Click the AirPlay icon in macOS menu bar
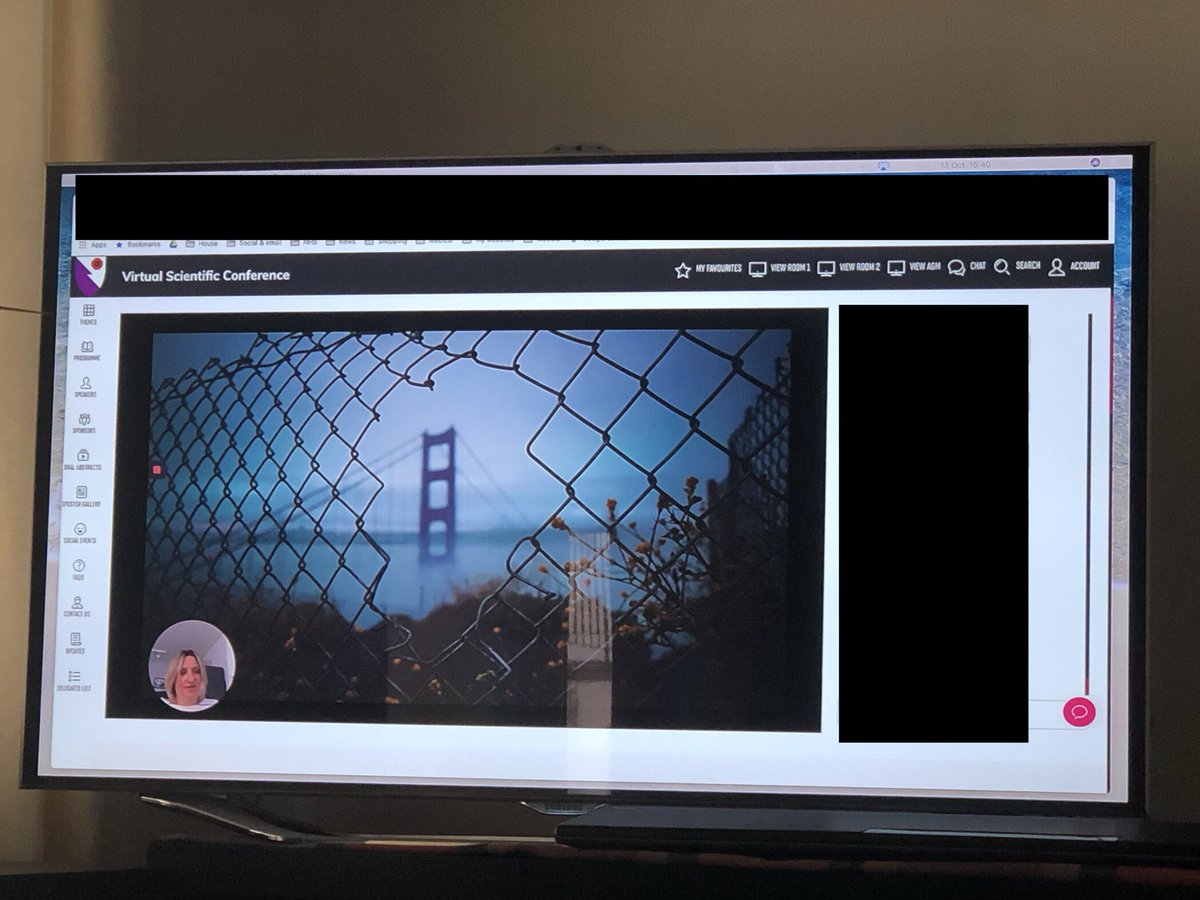1200x900 pixels. pos(884,165)
